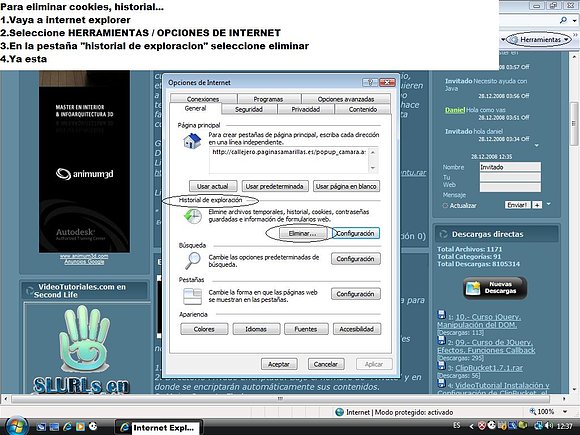Click horizontal scrollbar right arrow
The height and width of the screenshot is (435, 580).
point(564,399)
